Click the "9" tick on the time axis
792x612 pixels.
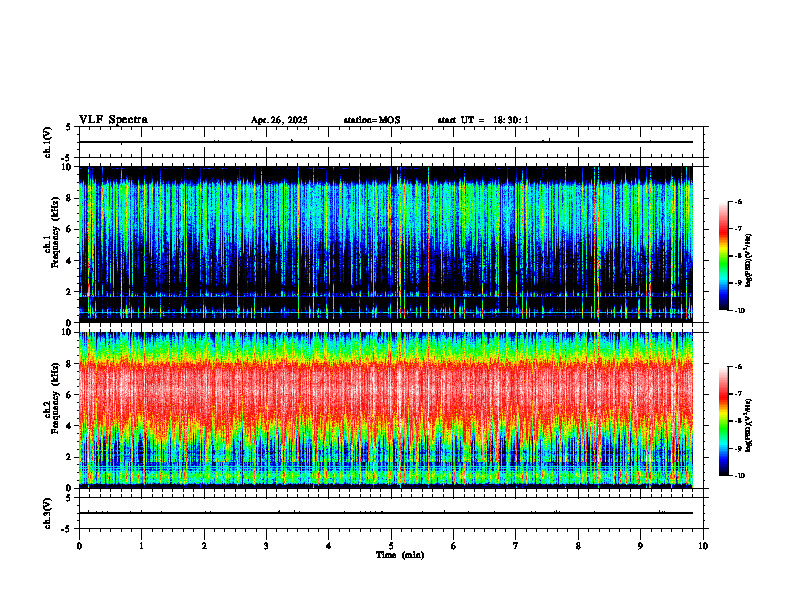(x=640, y=546)
